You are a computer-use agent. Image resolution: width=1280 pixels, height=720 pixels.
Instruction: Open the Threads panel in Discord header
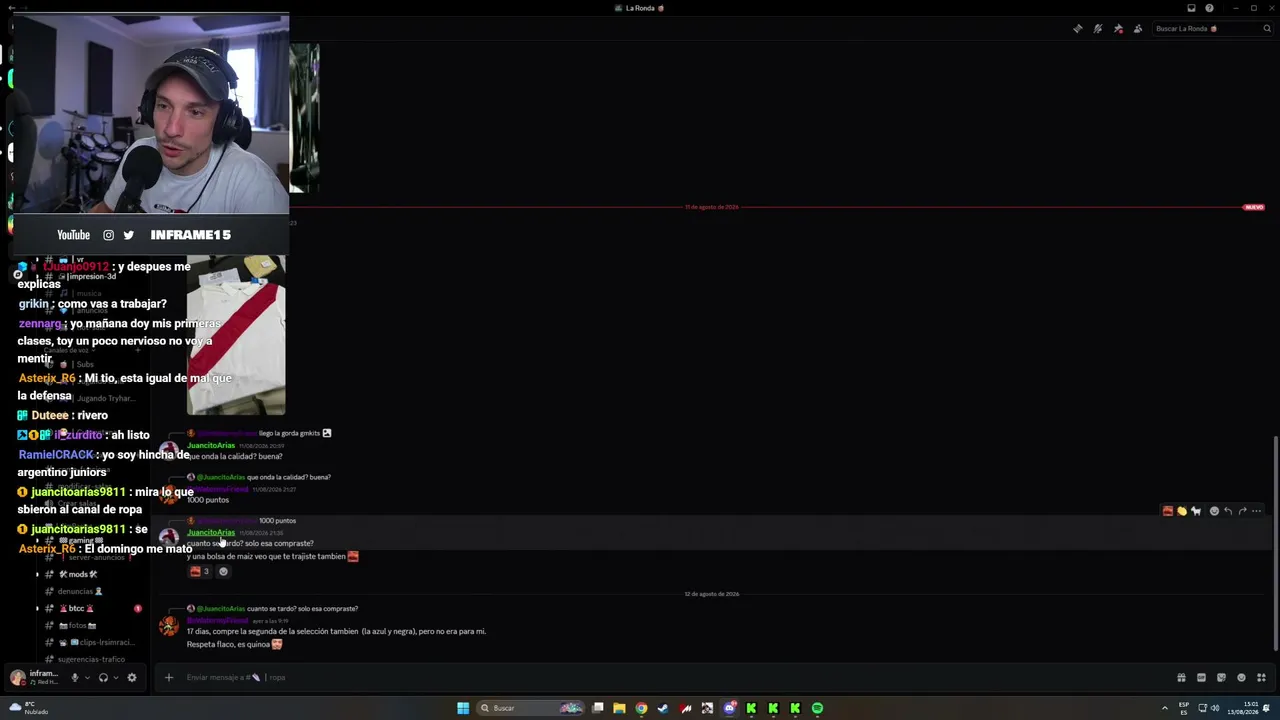click(x=1077, y=28)
